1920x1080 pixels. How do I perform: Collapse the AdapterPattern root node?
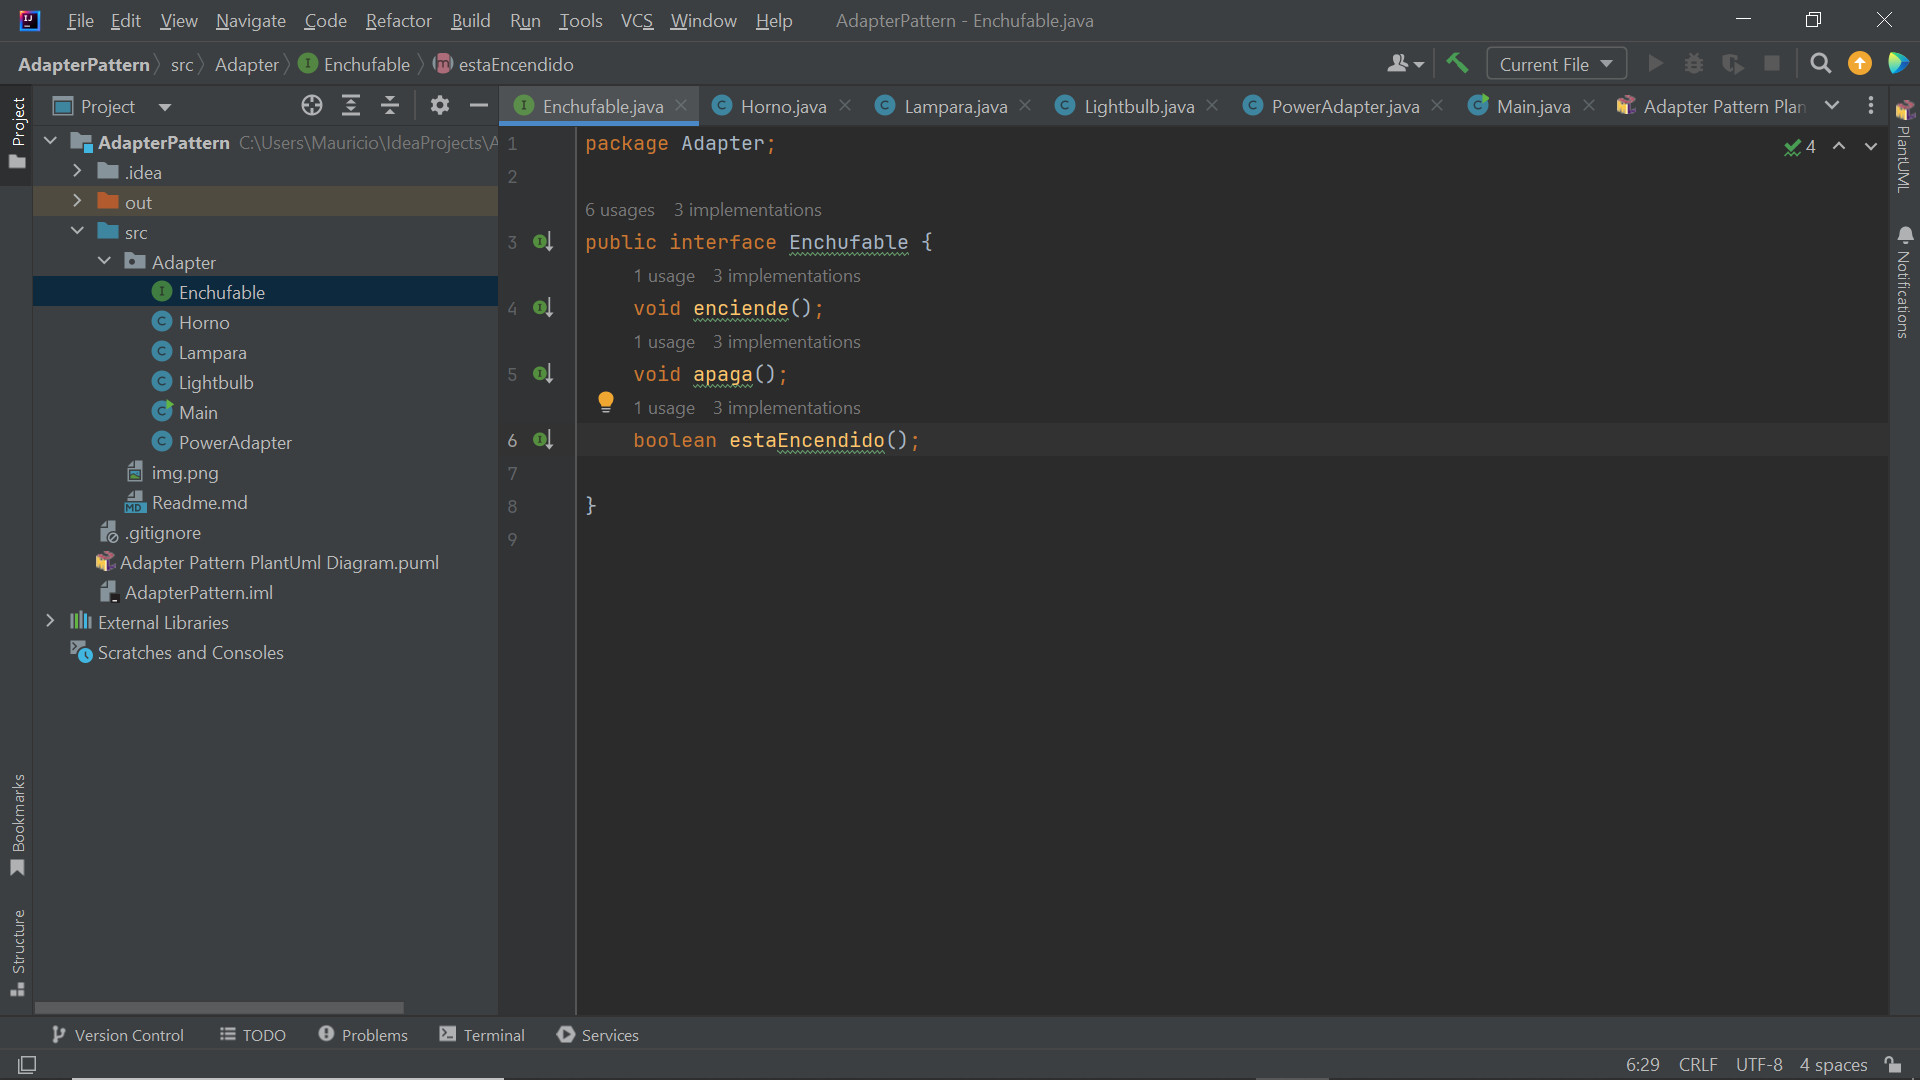click(50, 141)
